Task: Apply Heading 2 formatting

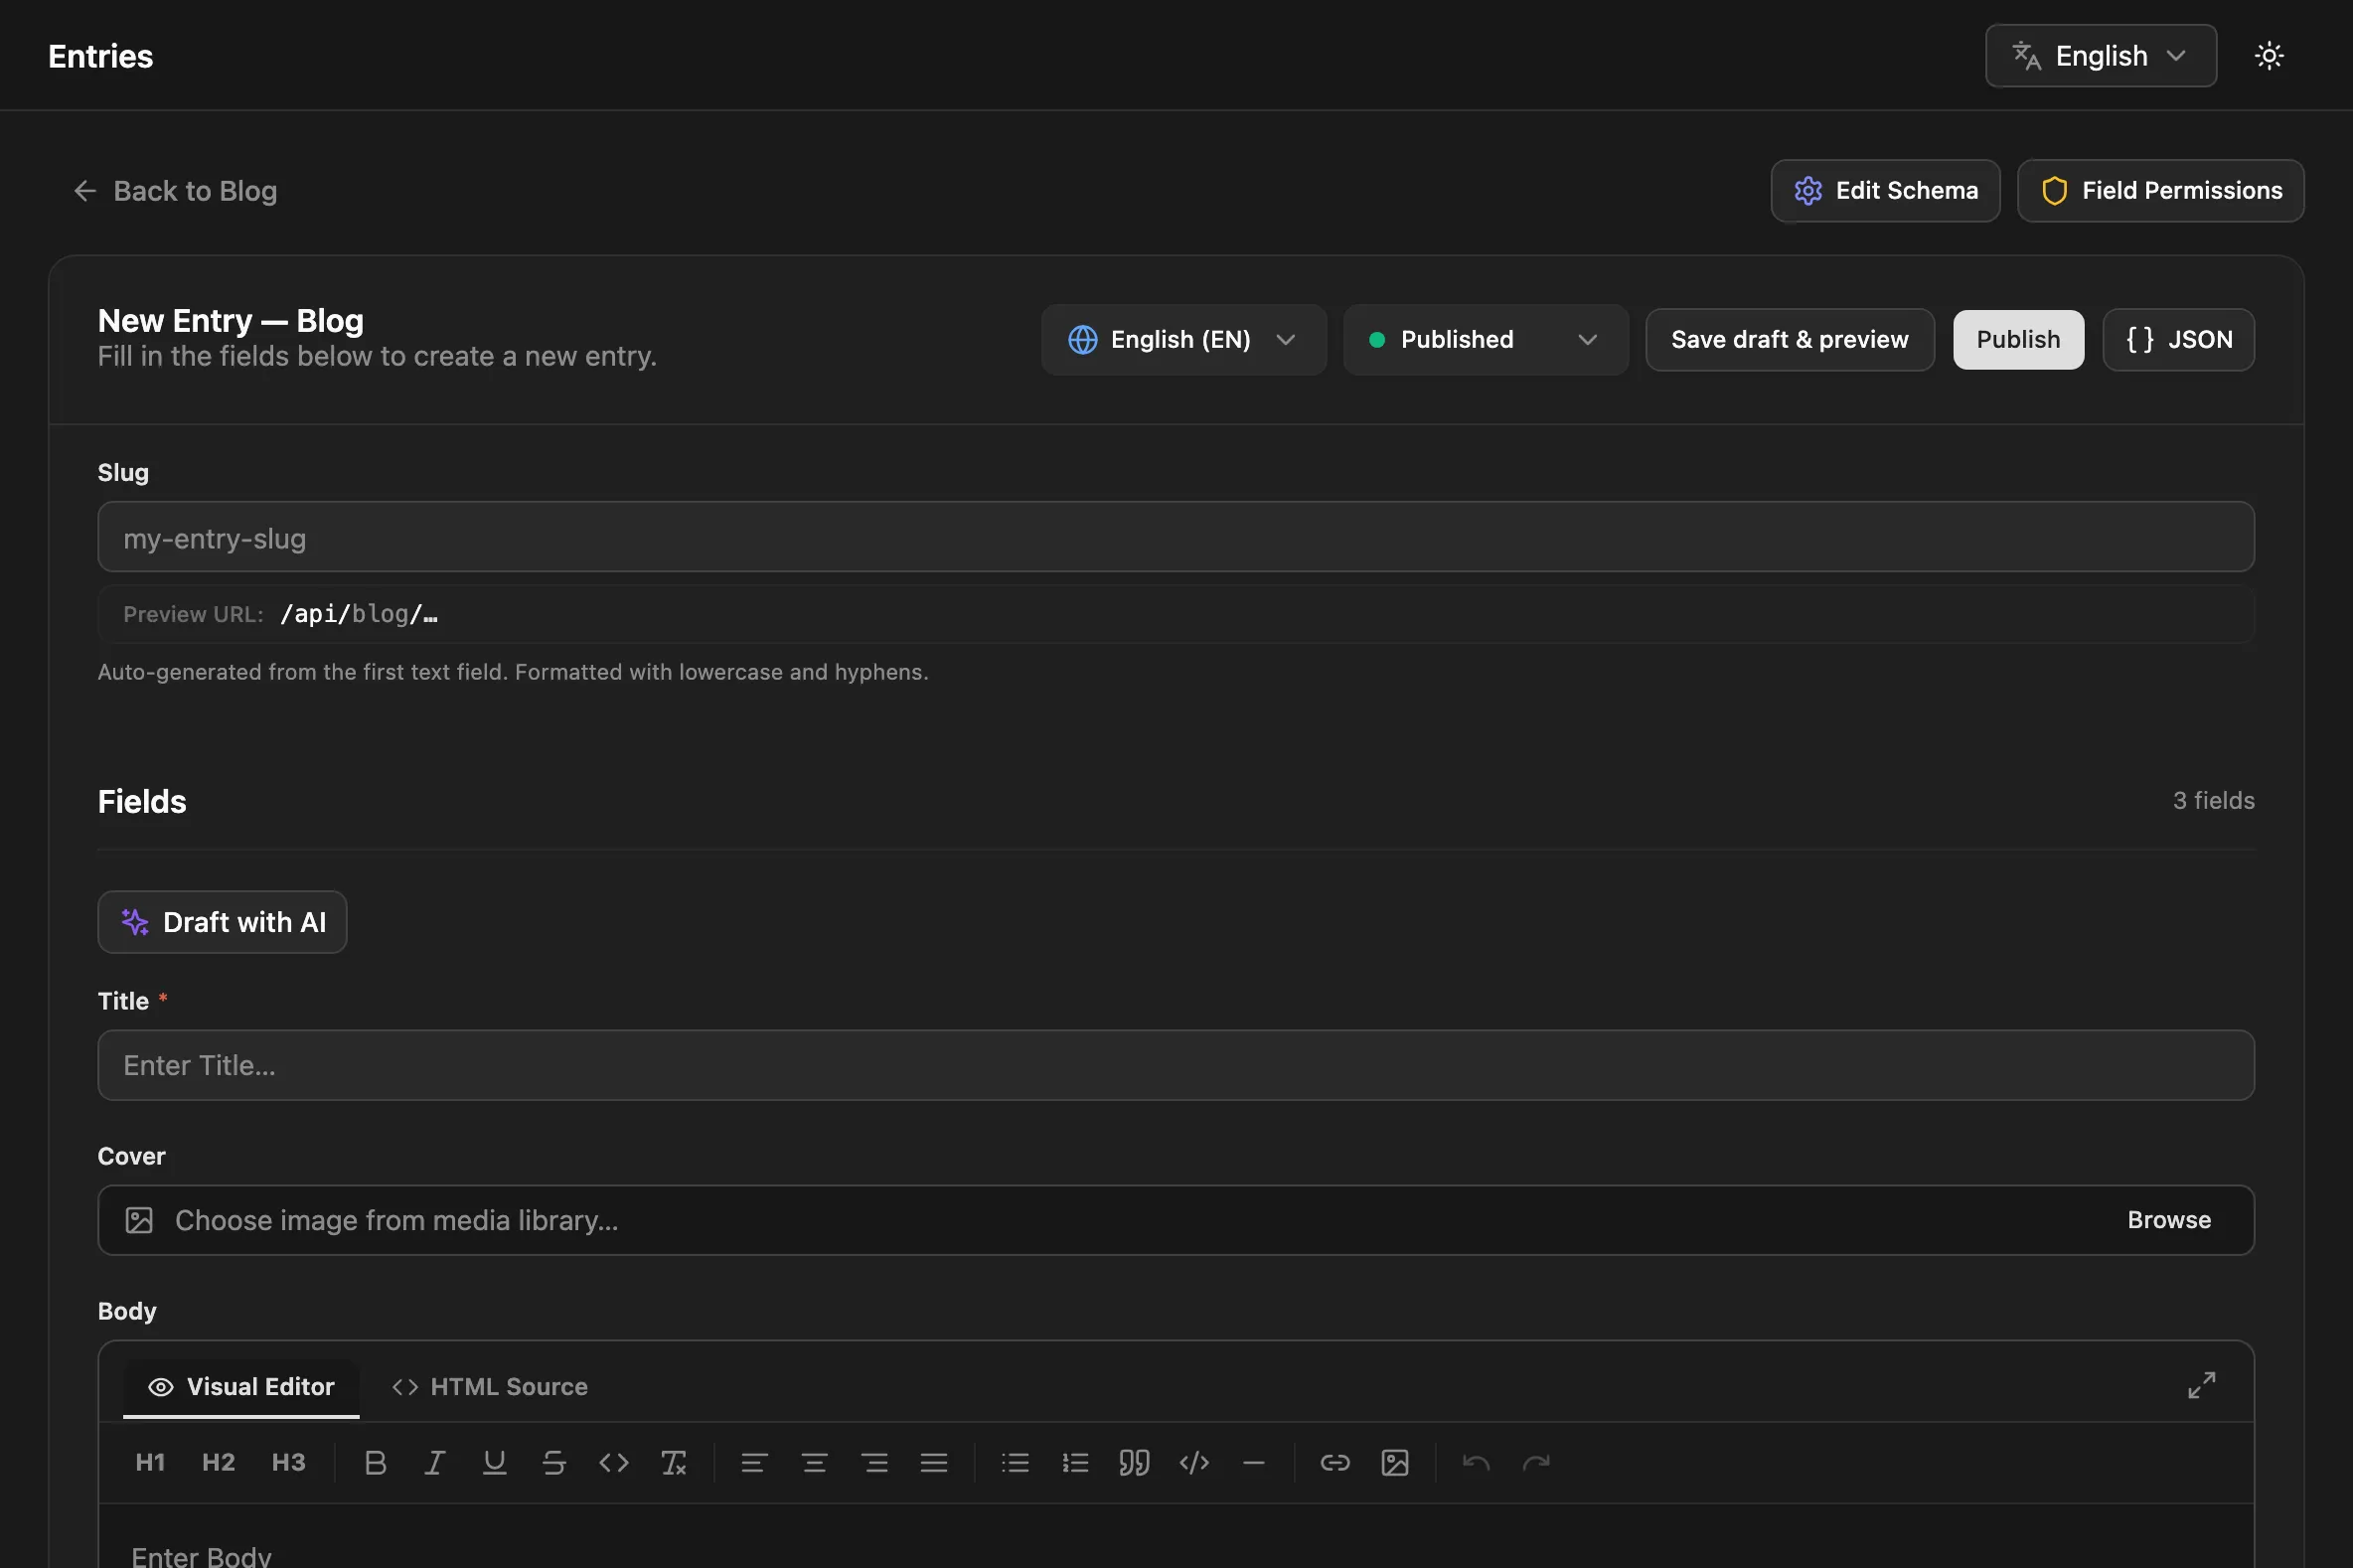Action: click(x=218, y=1462)
